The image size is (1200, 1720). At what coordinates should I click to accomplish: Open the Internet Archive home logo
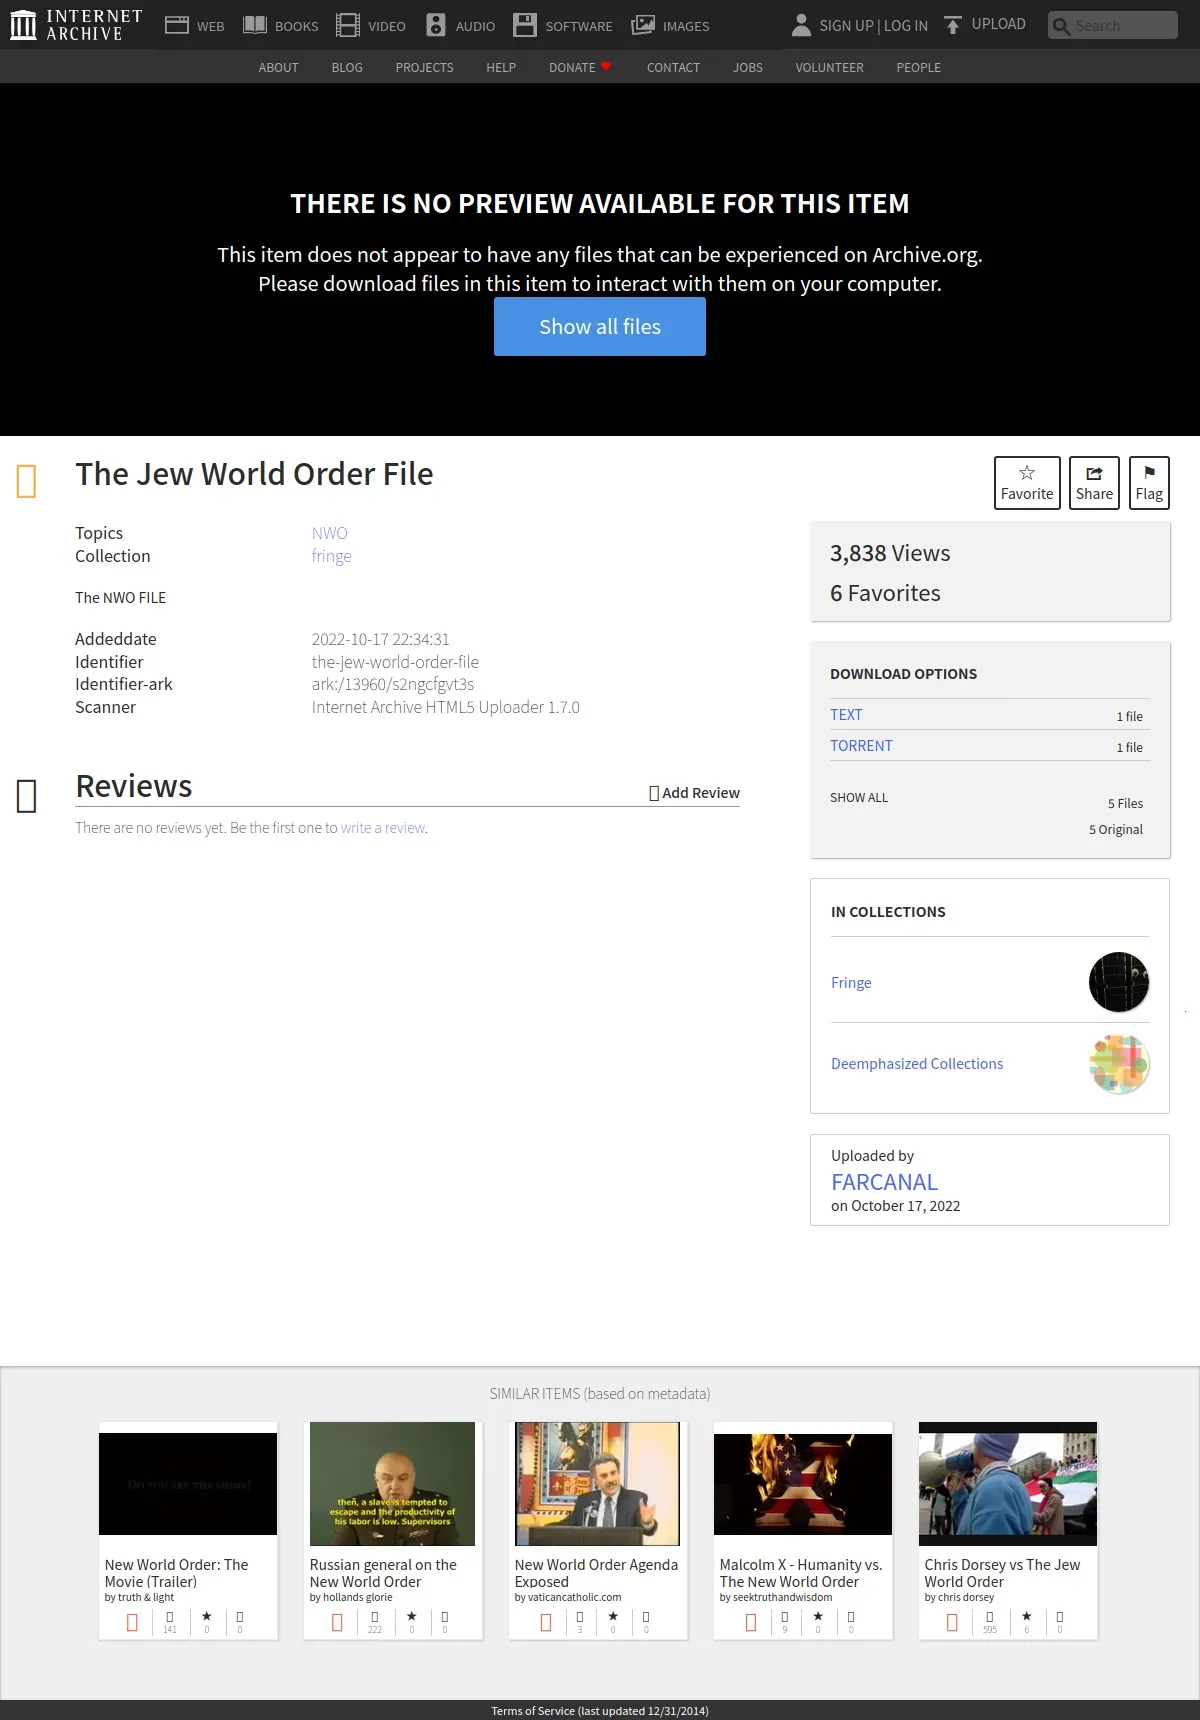coord(76,25)
